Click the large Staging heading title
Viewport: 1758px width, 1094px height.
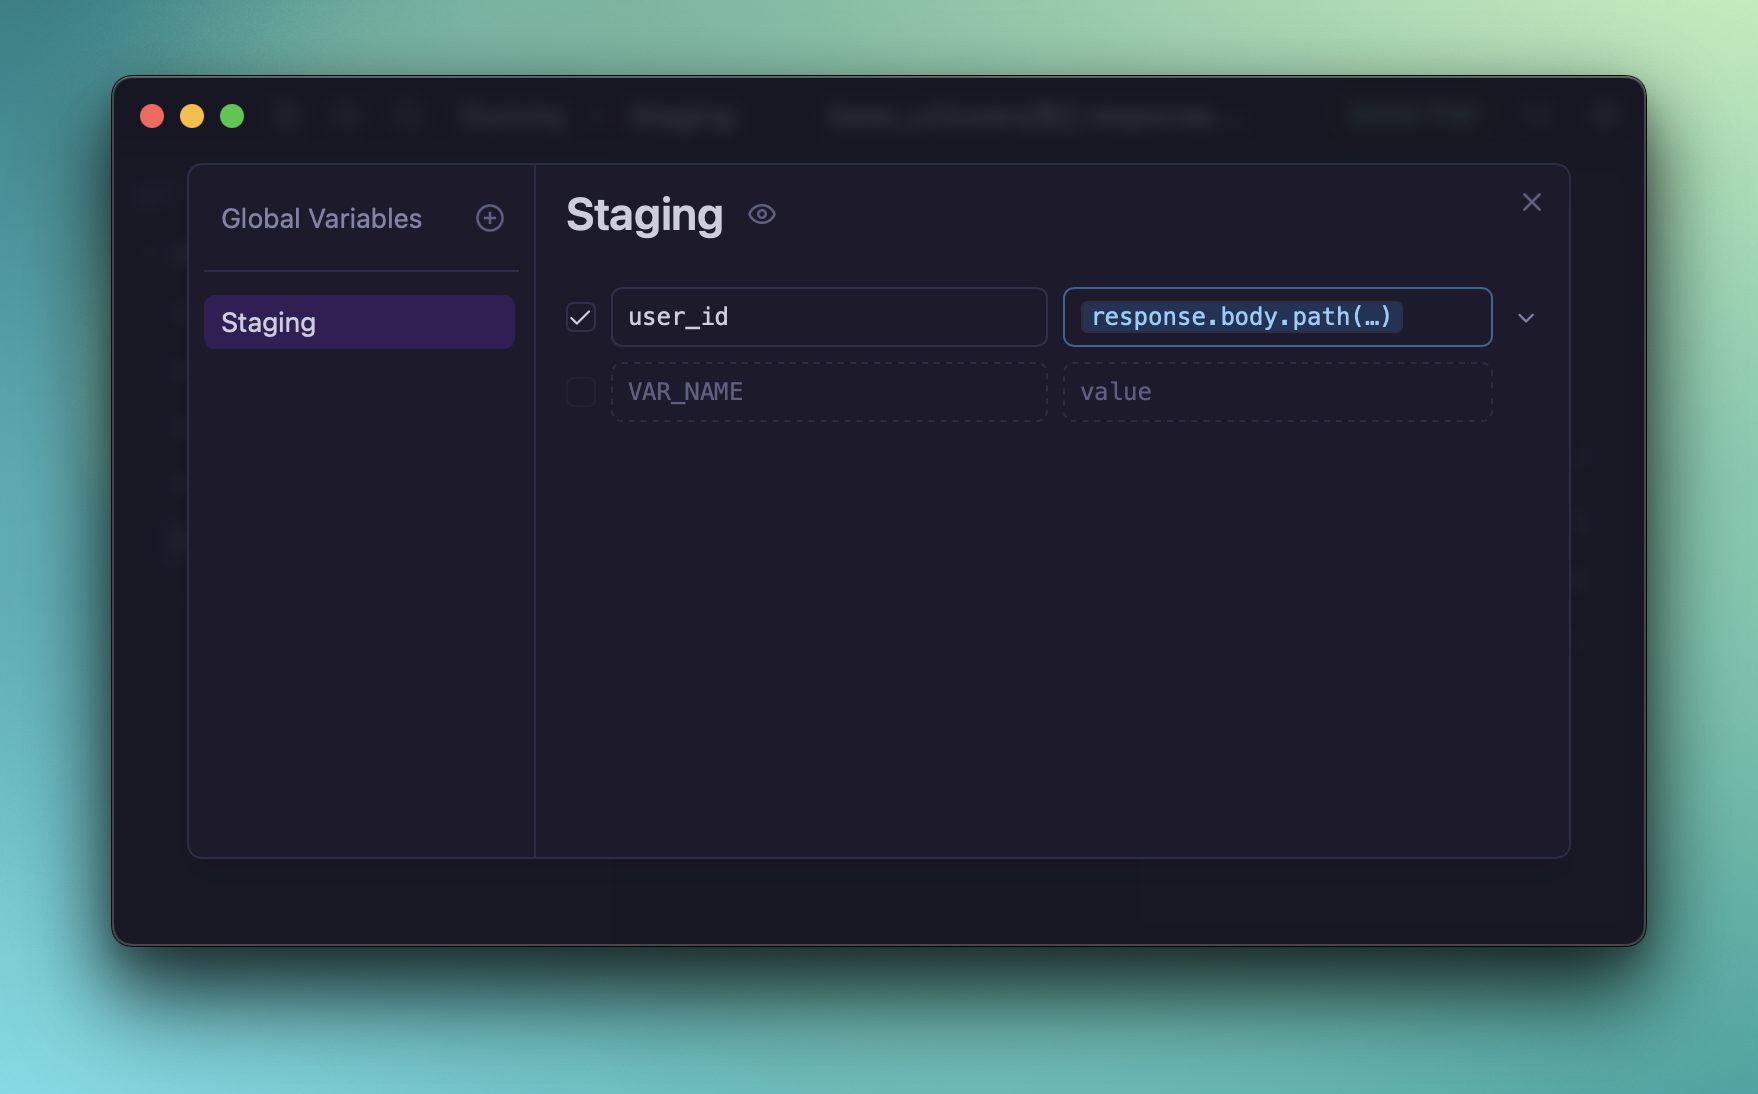click(644, 215)
